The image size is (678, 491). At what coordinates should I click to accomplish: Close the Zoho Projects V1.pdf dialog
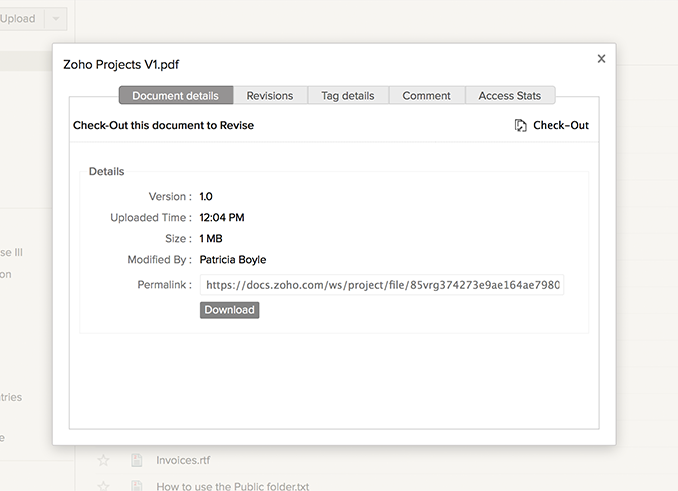click(601, 59)
